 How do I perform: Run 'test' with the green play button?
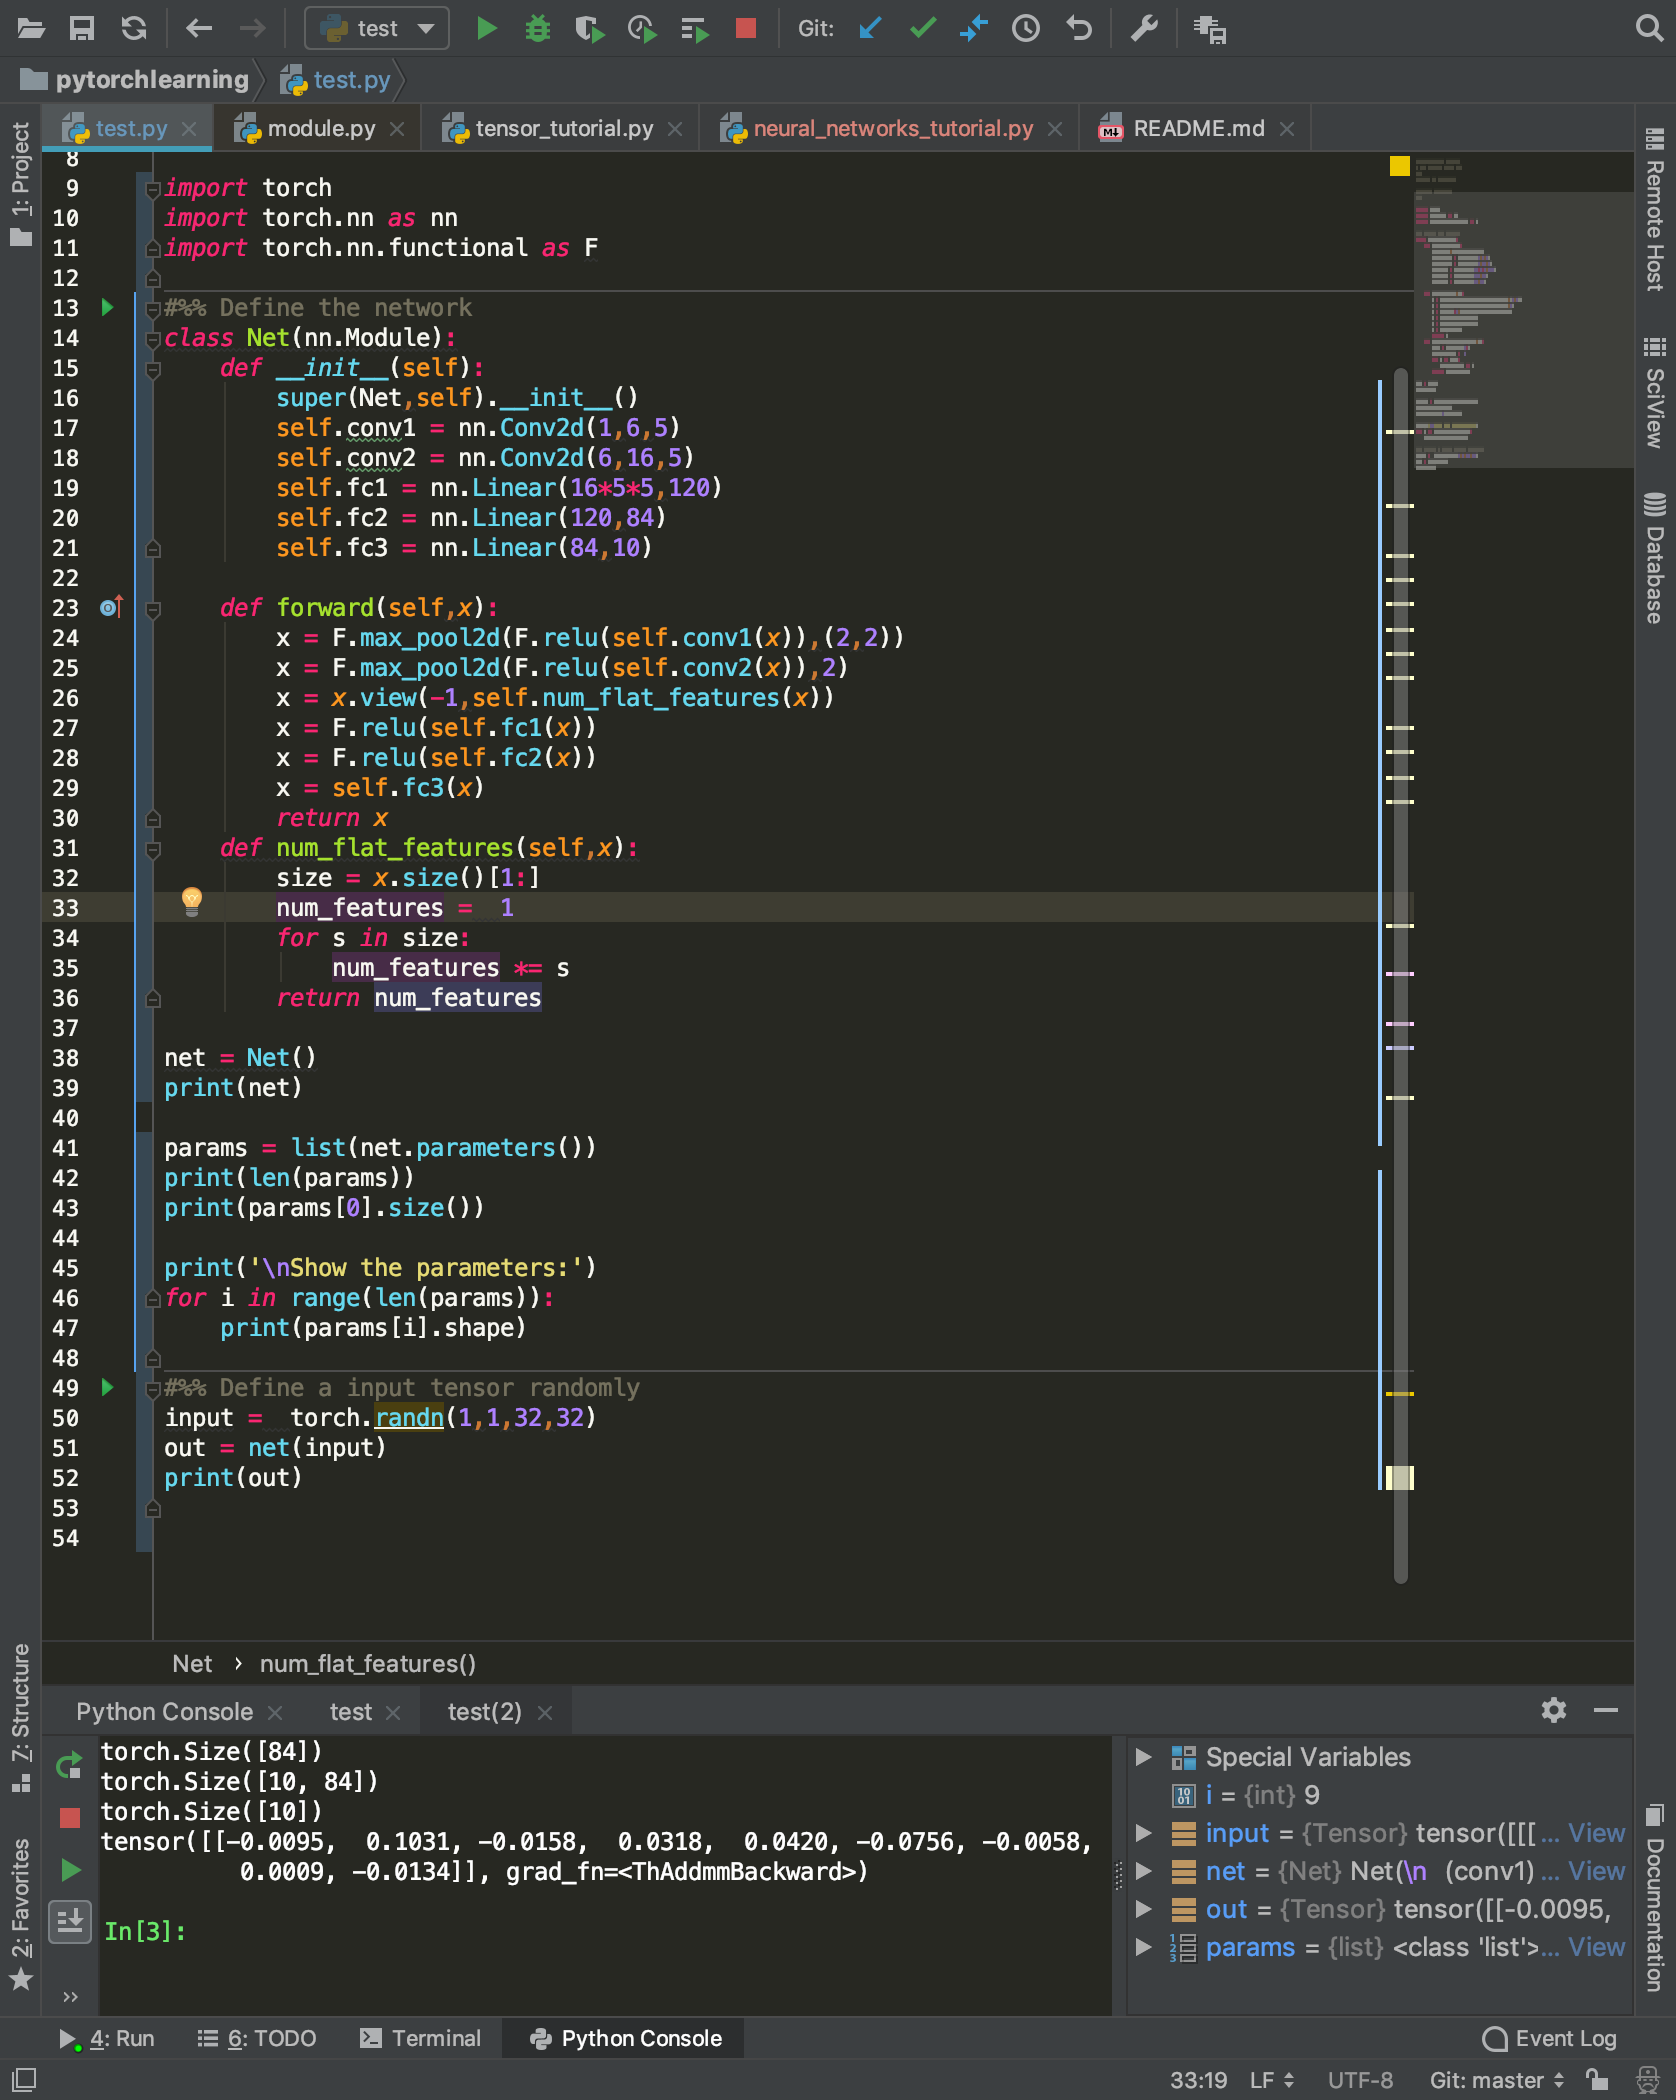[x=487, y=28]
